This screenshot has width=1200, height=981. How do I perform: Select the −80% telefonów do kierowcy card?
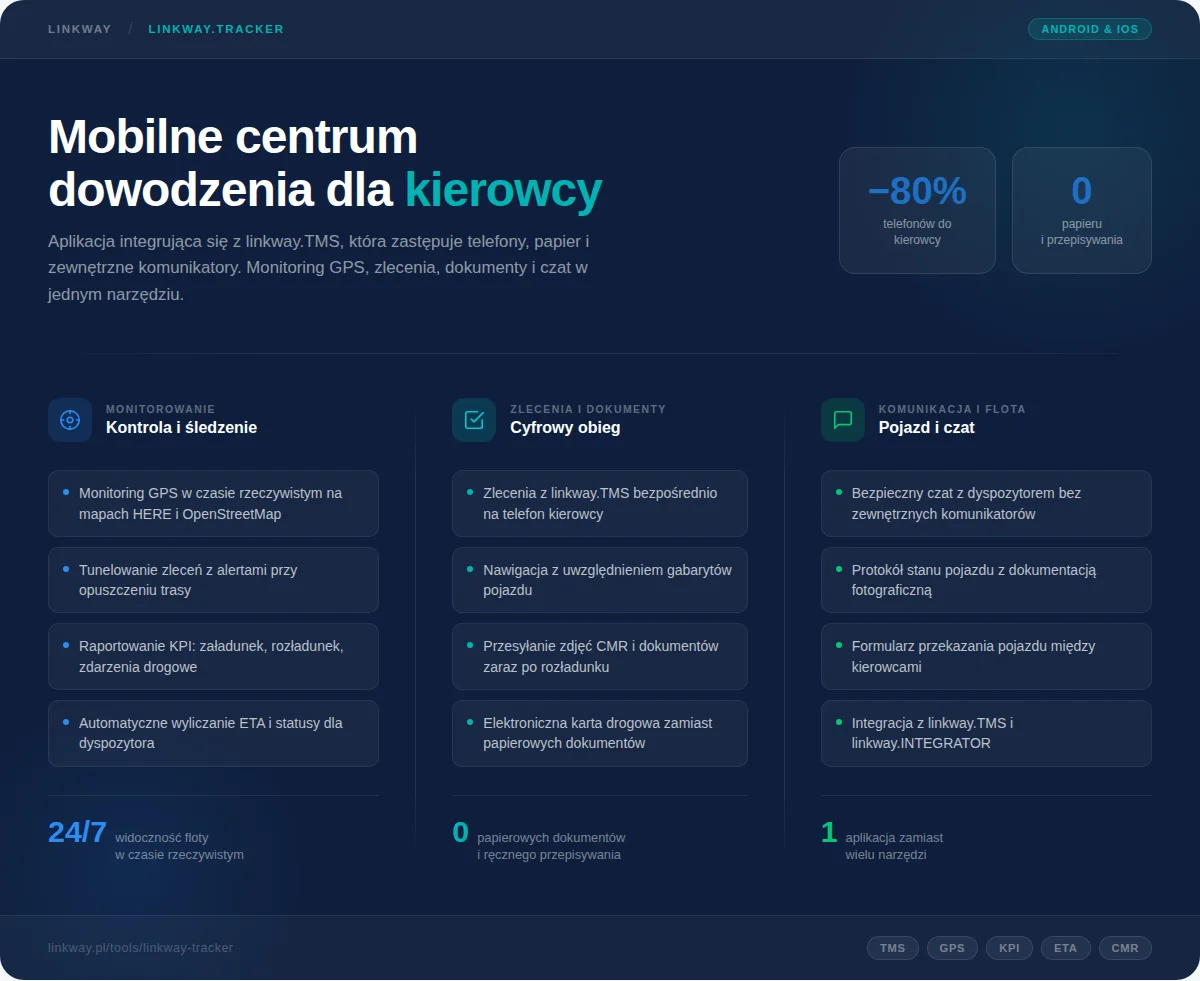917,210
